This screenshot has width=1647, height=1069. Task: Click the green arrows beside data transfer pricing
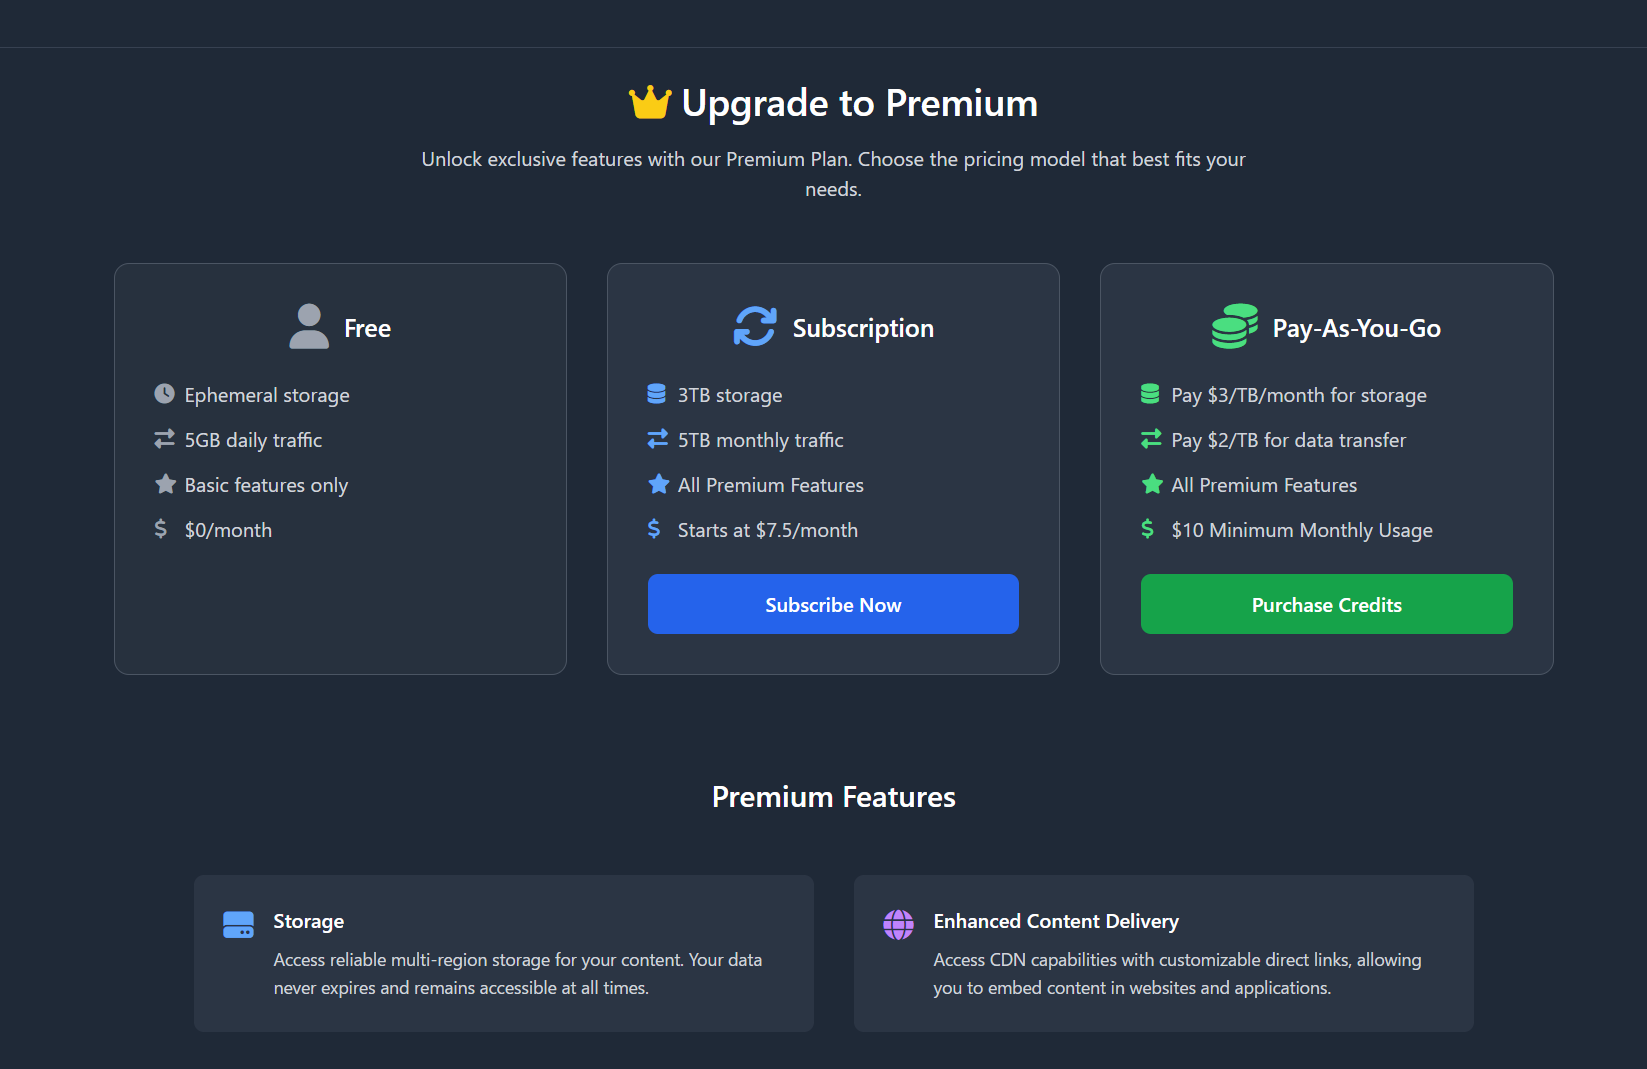[x=1151, y=439]
